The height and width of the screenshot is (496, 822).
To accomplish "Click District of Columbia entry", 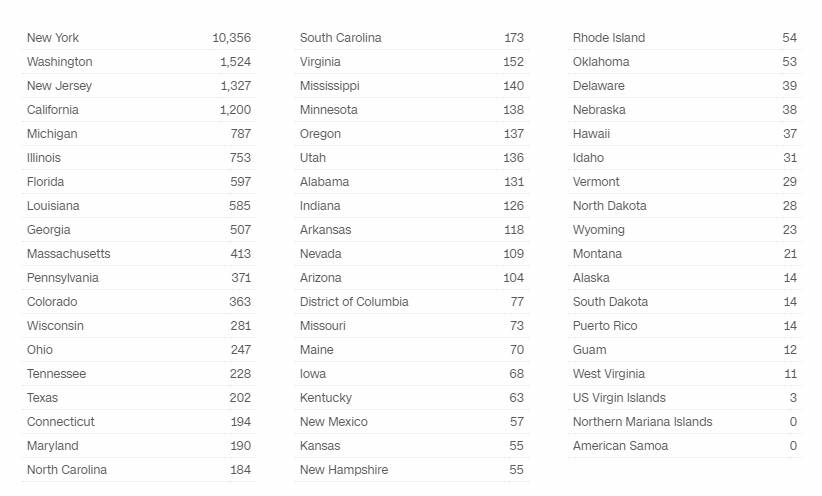I will tap(354, 302).
